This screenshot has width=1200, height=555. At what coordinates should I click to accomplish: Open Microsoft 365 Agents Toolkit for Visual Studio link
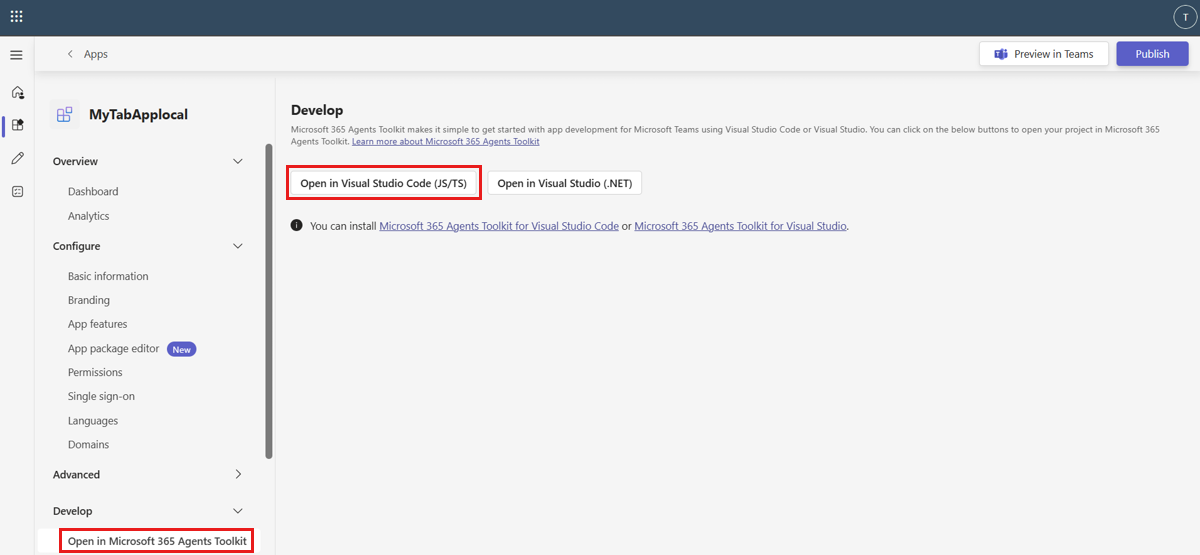741,226
